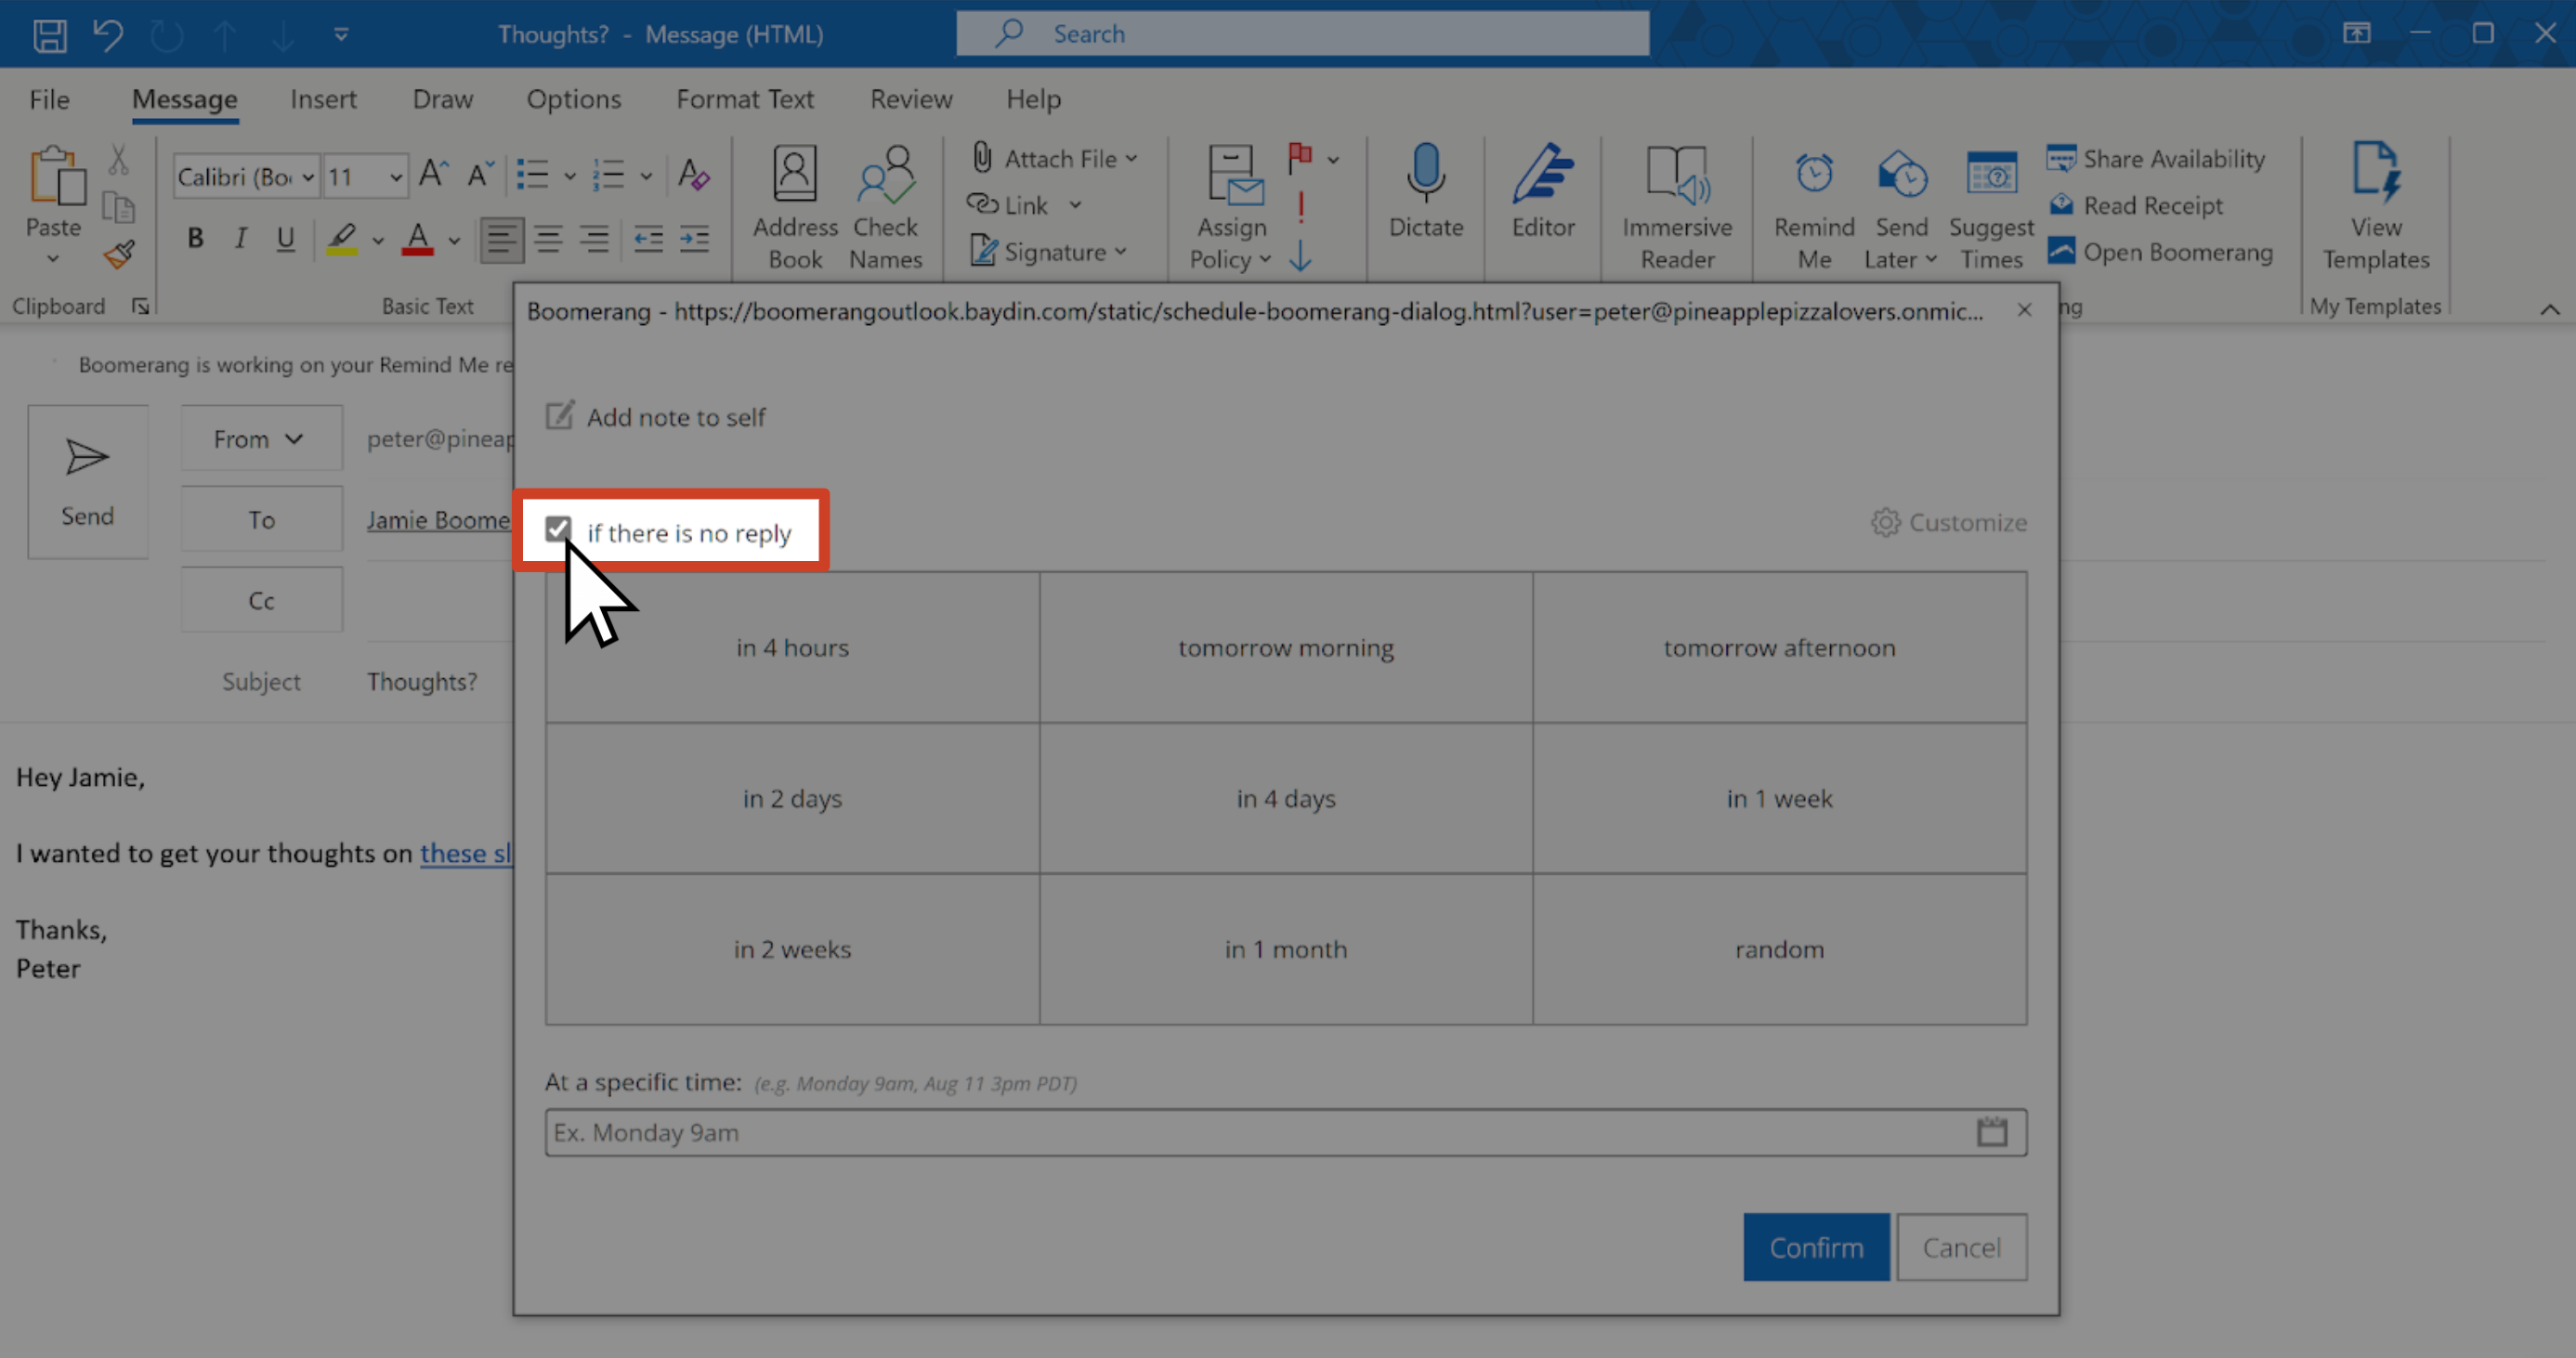2576x1358 pixels.
Task: Select Align Left paragraph button
Action: (x=502, y=239)
